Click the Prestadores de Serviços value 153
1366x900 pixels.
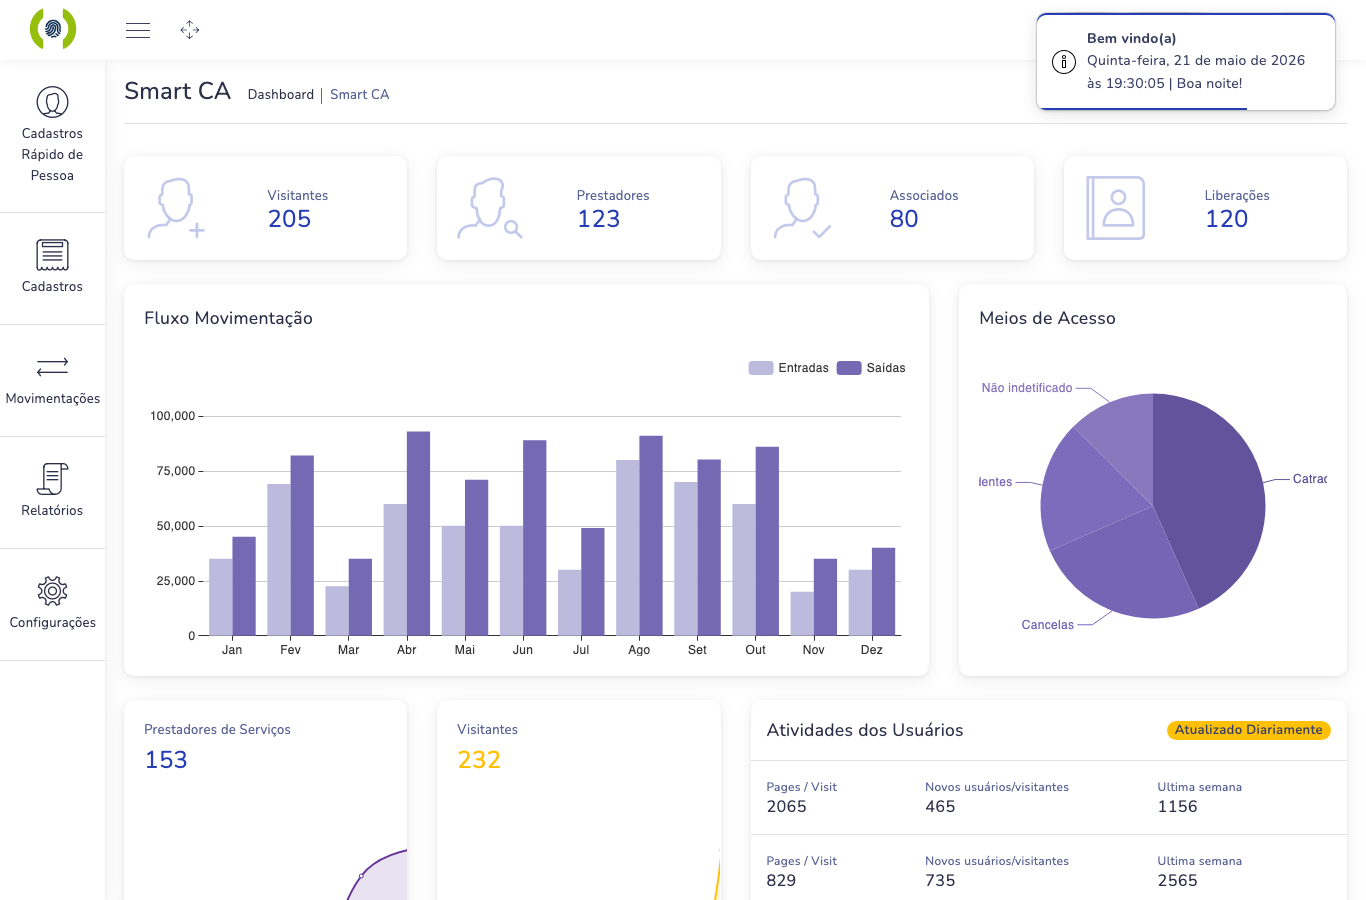[166, 760]
